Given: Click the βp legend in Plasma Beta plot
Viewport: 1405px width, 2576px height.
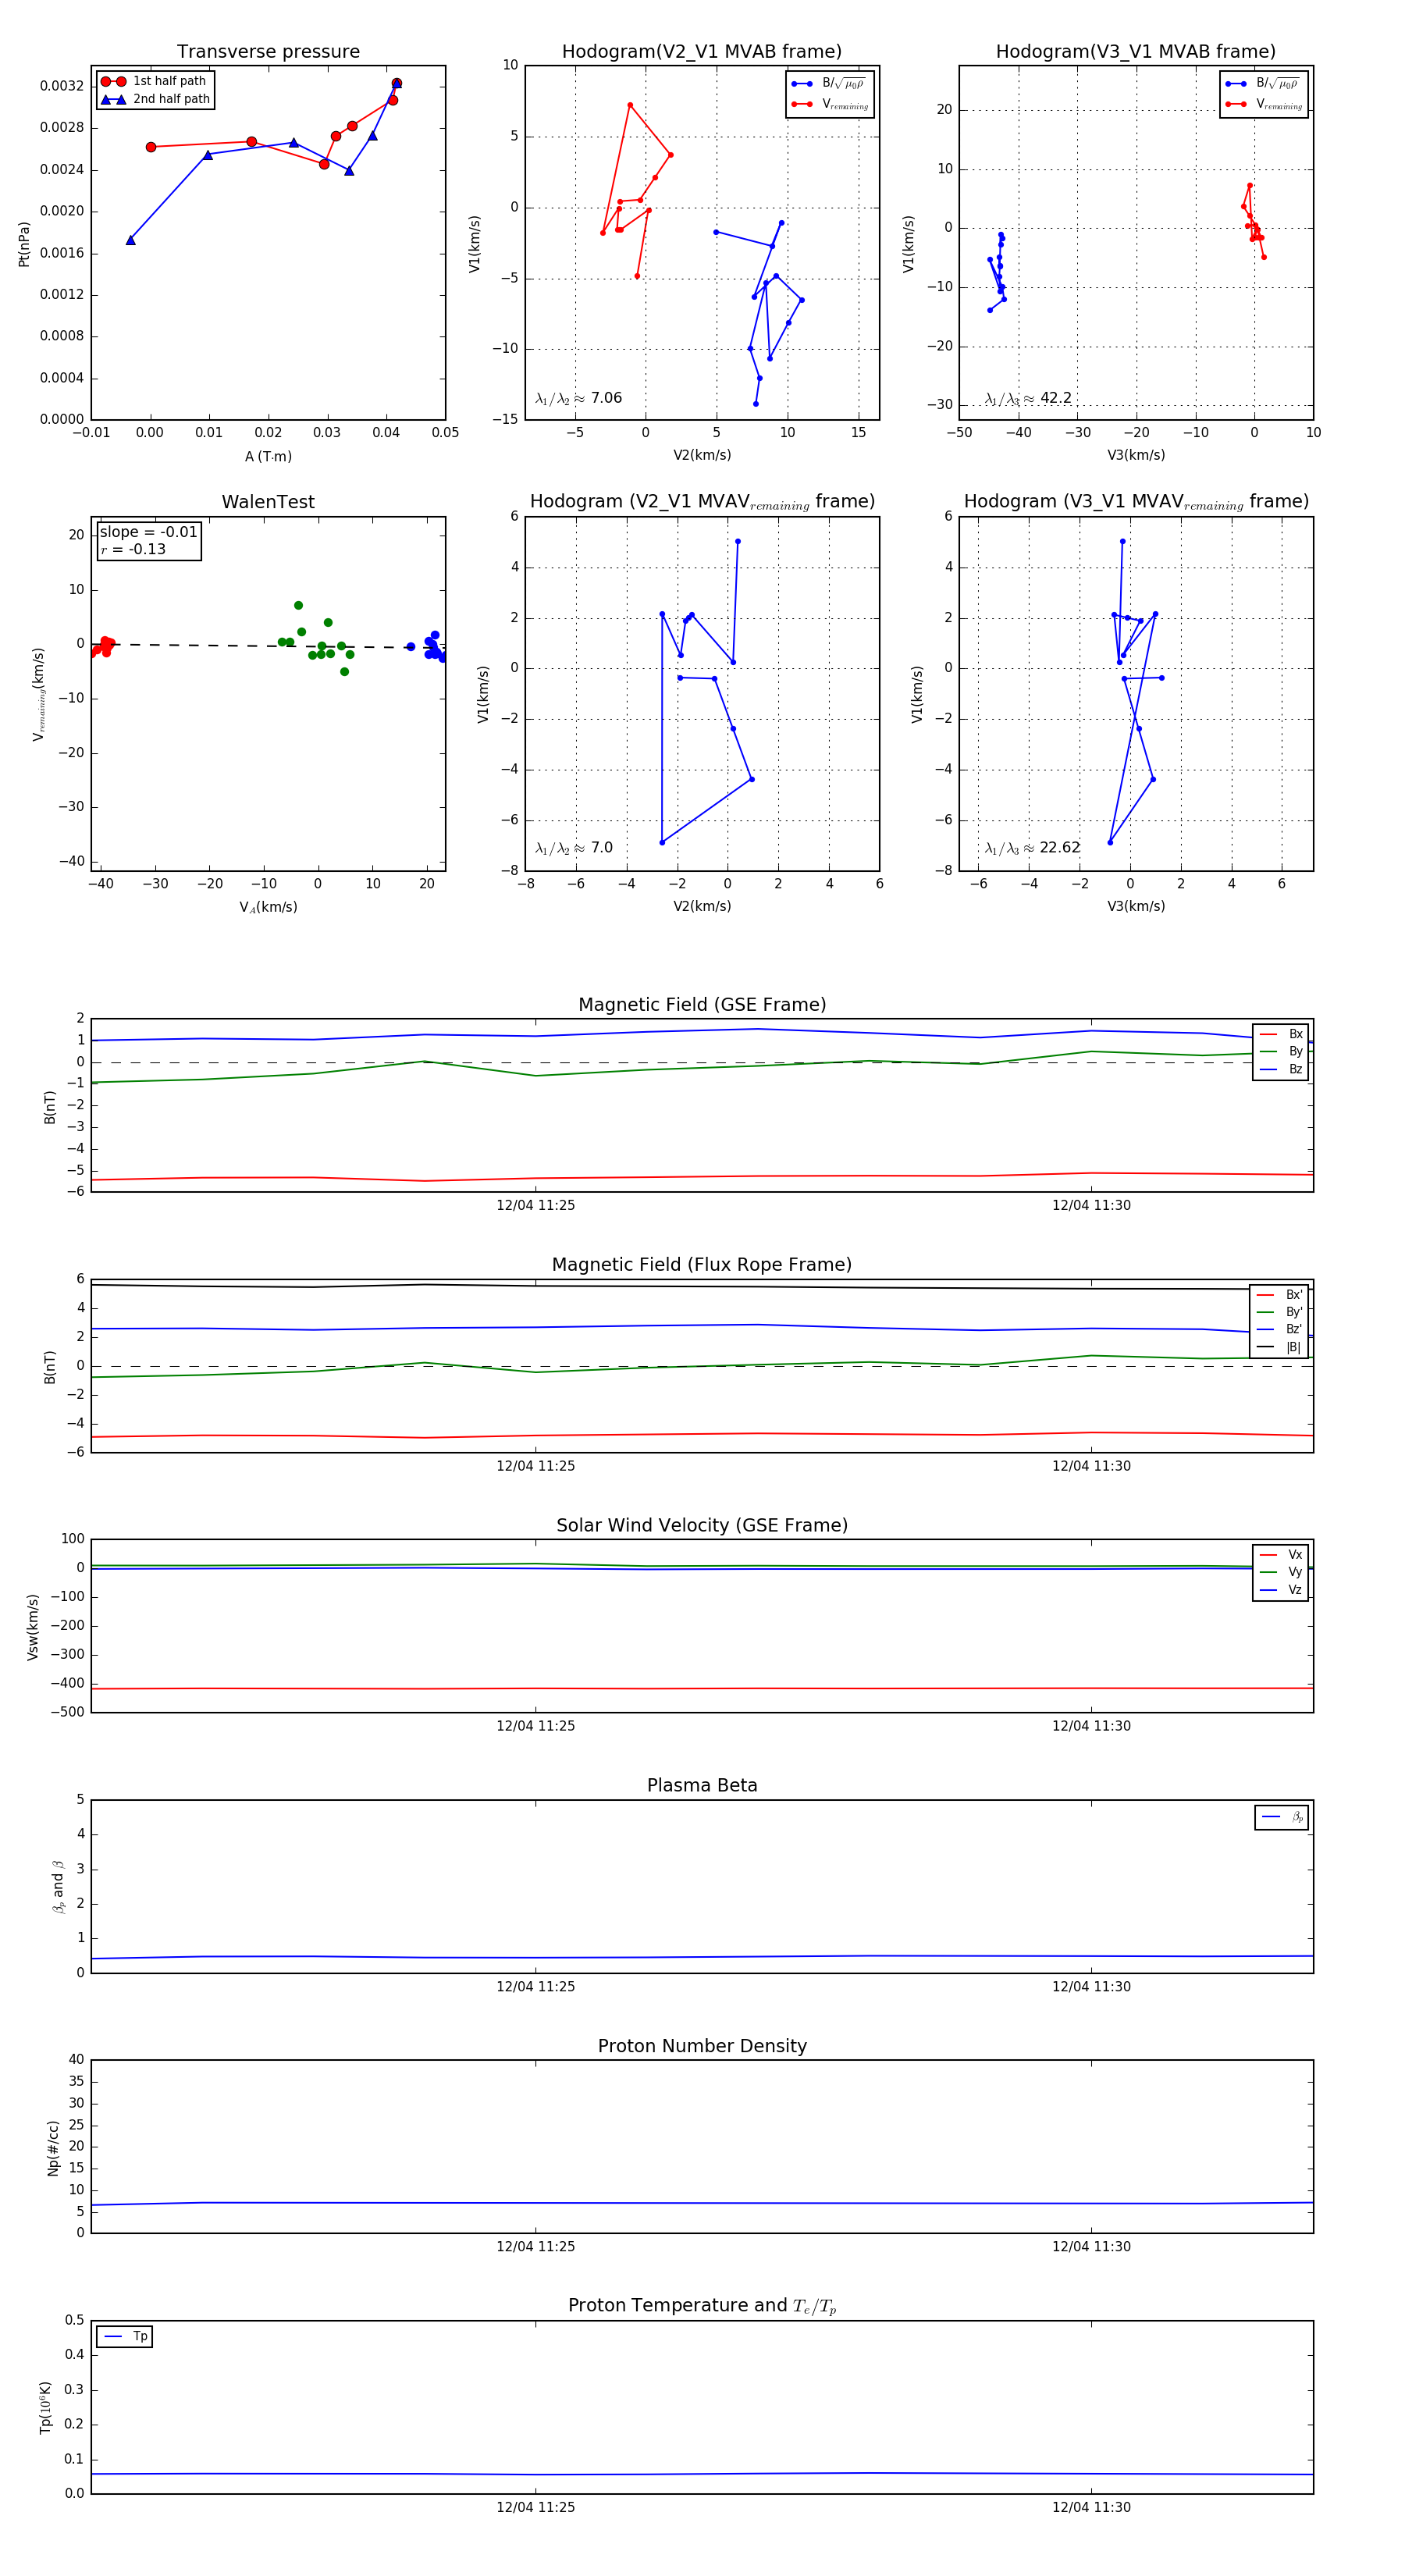Looking at the screenshot, I should tap(1282, 1817).
